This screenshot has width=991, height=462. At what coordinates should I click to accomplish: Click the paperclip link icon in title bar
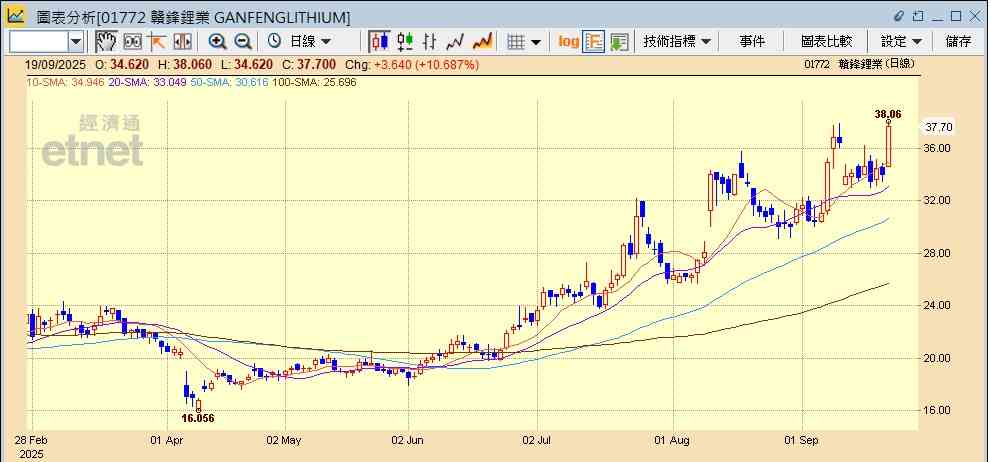[899, 16]
